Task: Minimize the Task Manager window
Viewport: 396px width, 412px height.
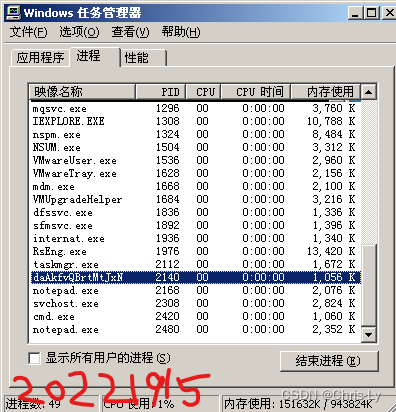Action: point(355,13)
